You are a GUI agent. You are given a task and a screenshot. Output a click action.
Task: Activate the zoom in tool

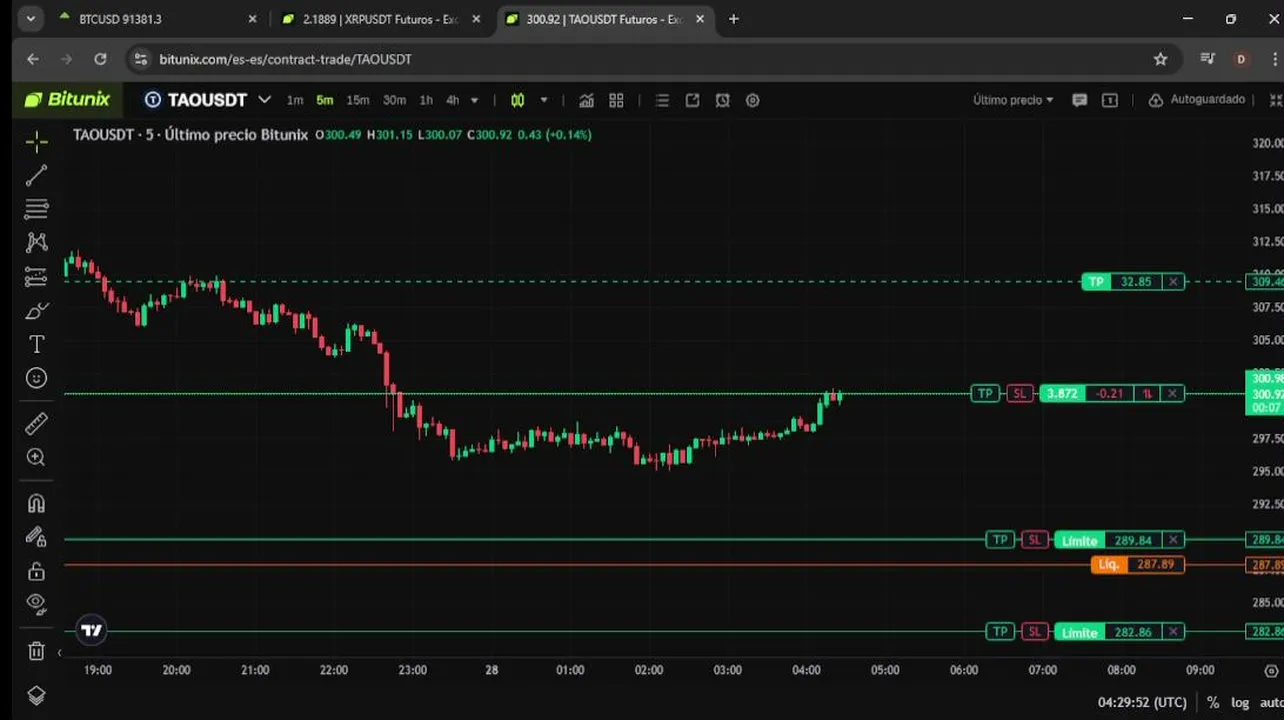37,458
